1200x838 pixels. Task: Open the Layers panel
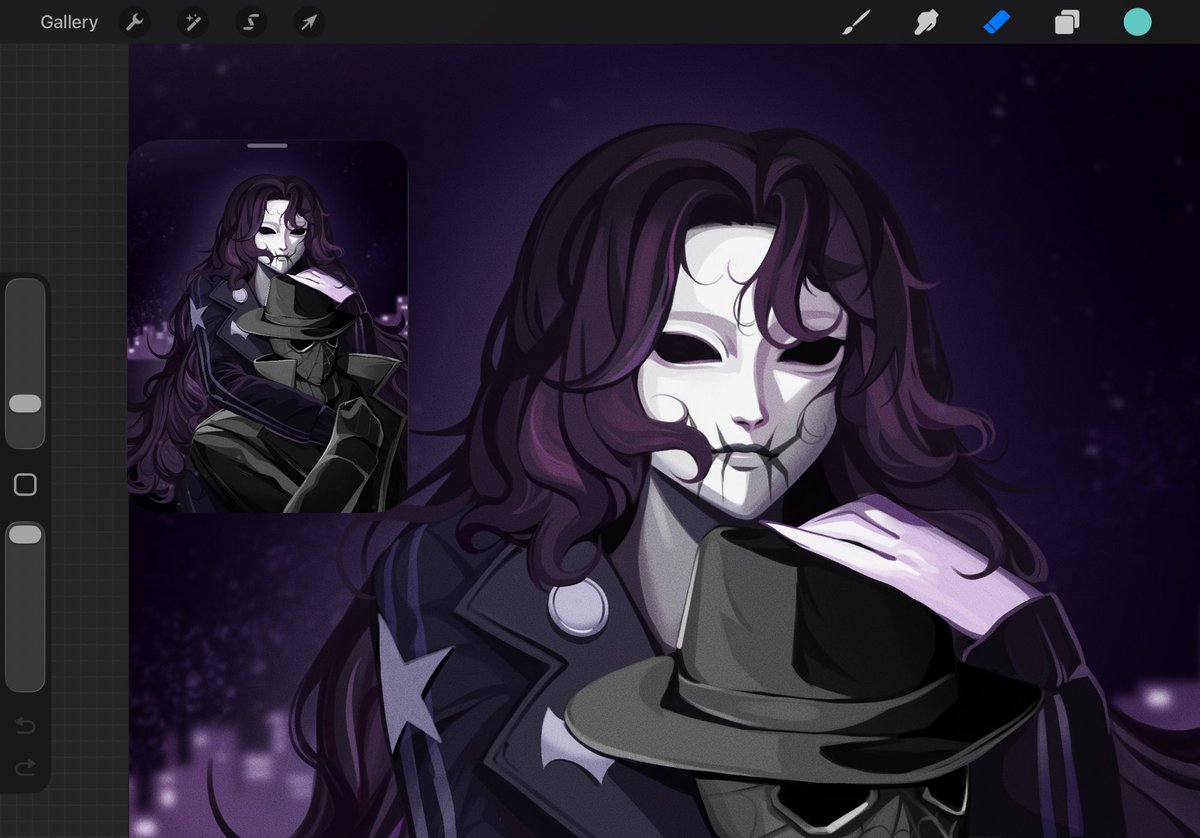coord(1067,22)
